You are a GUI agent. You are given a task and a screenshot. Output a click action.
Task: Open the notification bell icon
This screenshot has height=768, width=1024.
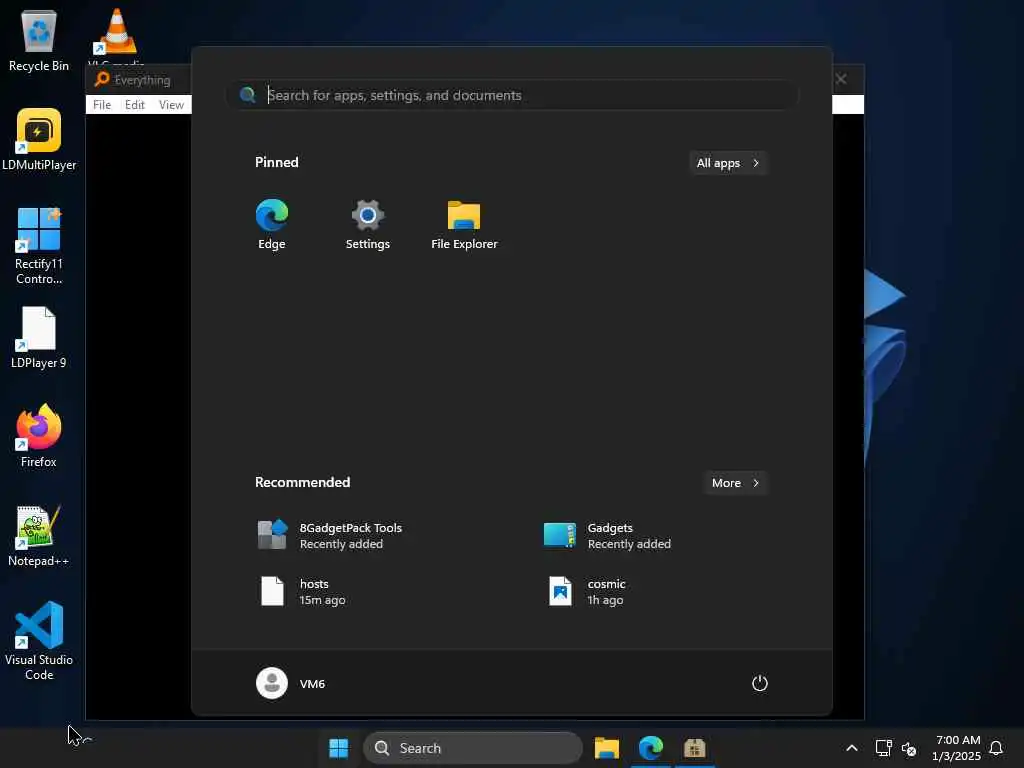point(997,748)
